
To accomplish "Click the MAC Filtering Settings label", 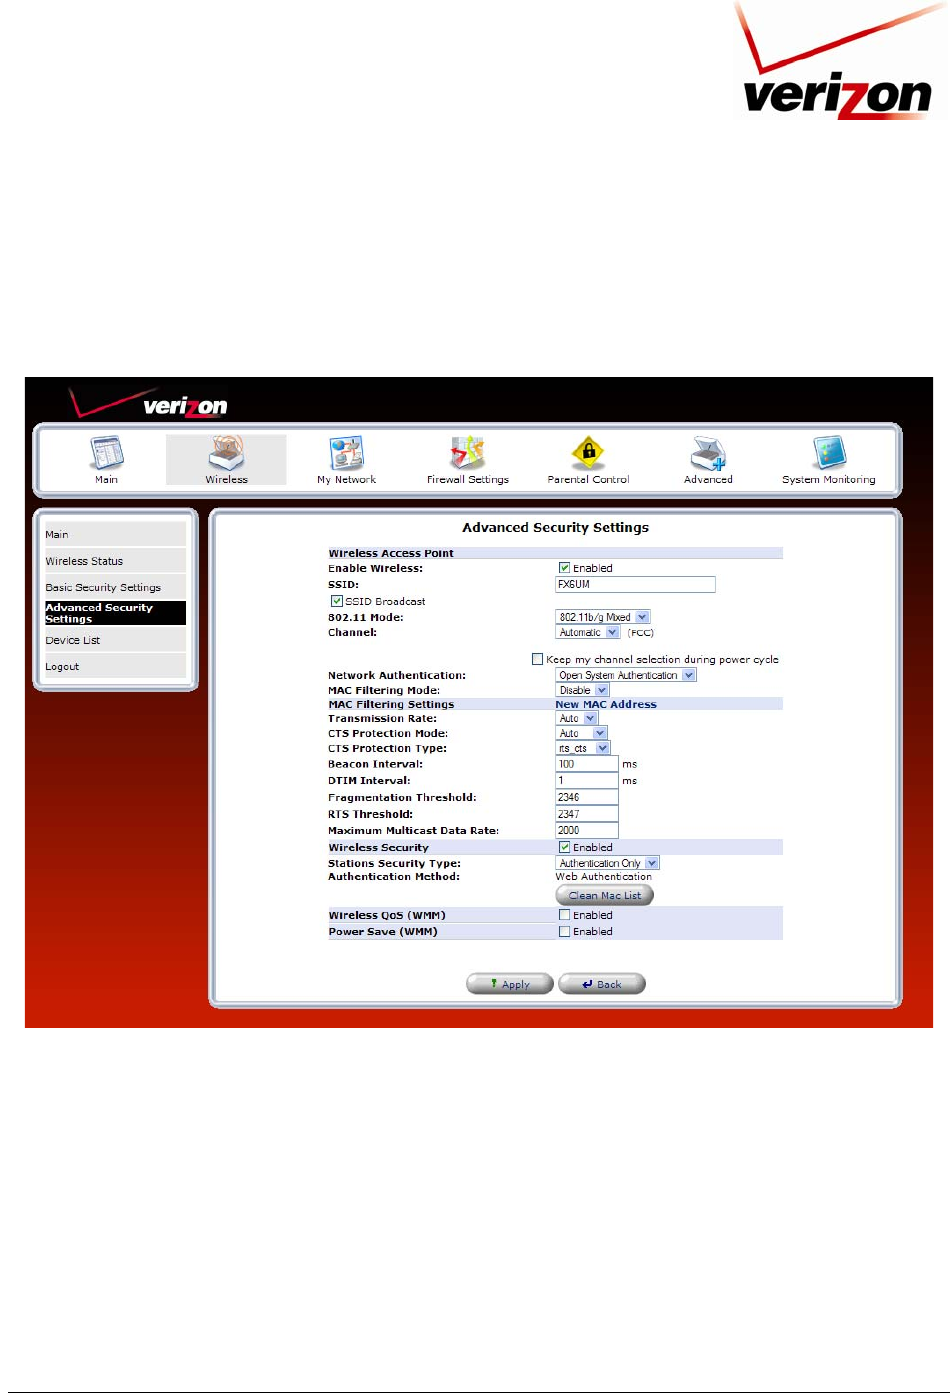I will coord(391,704).
